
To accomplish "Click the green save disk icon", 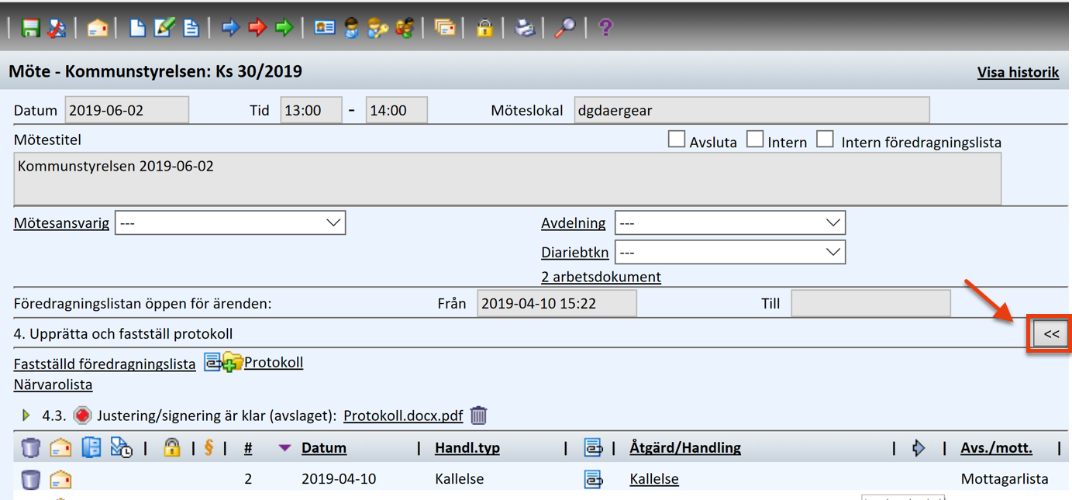I will click(x=30, y=28).
